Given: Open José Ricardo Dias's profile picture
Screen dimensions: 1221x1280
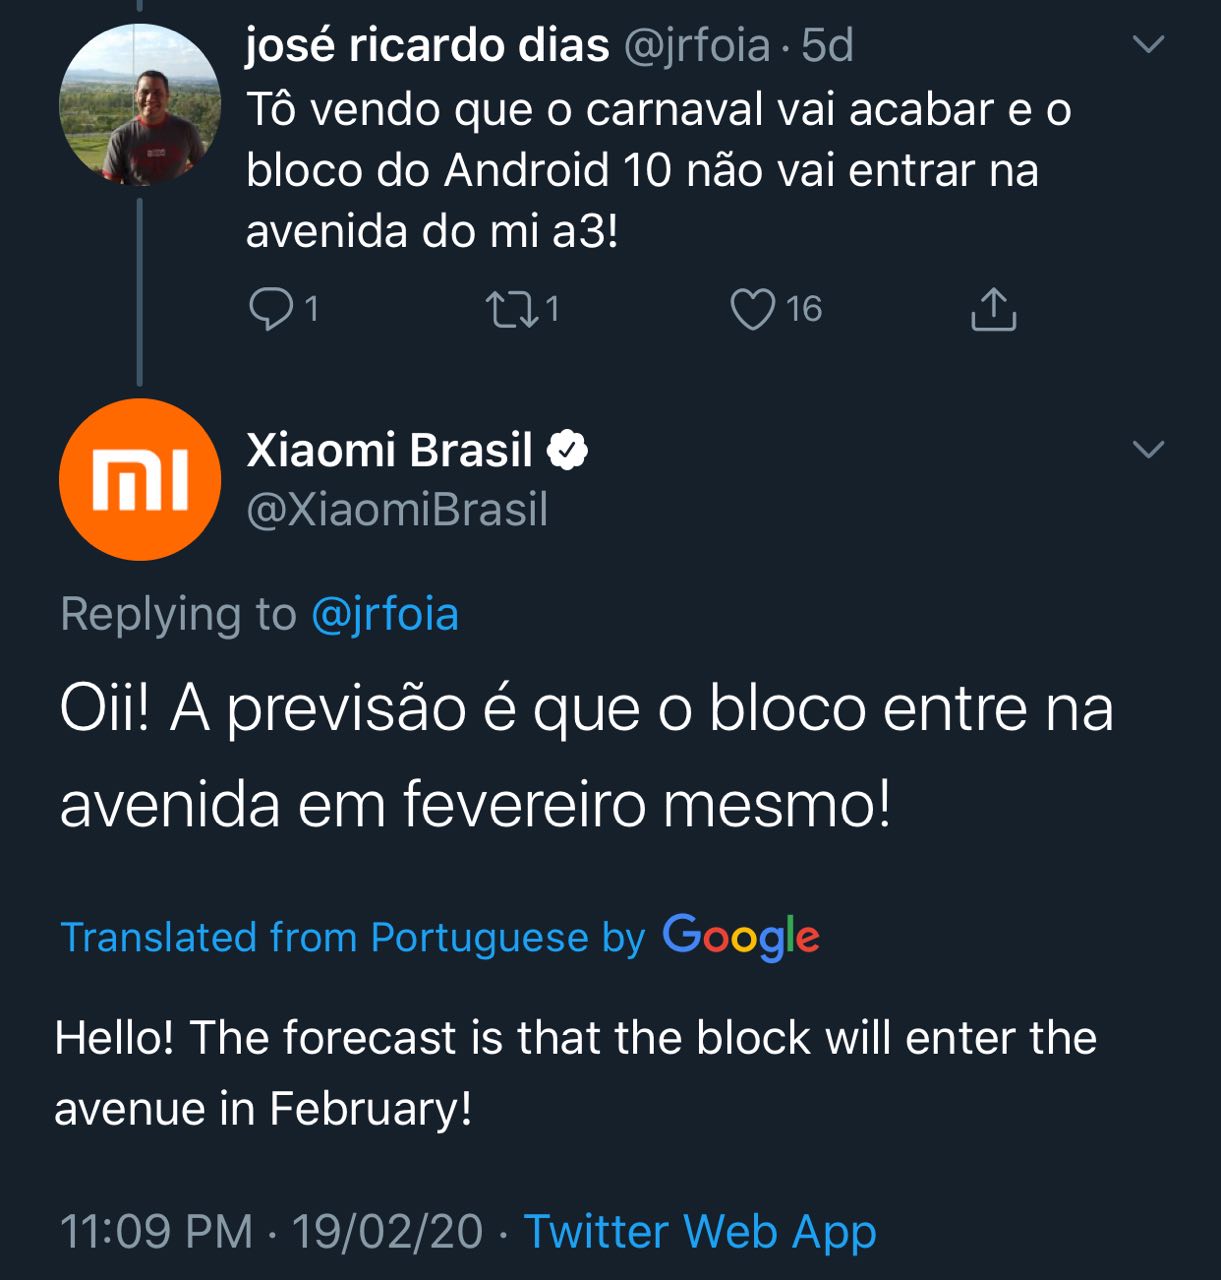Looking at the screenshot, I should pyautogui.click(x=140, y=105).
